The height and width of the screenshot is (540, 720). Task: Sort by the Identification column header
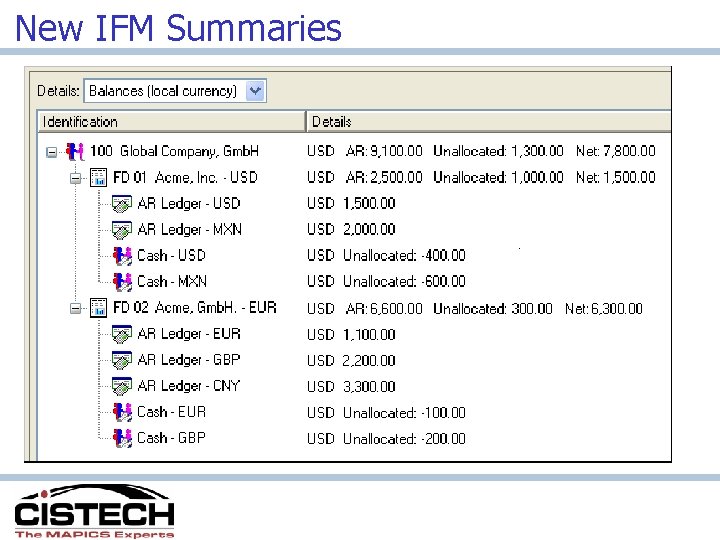(171, 122)
